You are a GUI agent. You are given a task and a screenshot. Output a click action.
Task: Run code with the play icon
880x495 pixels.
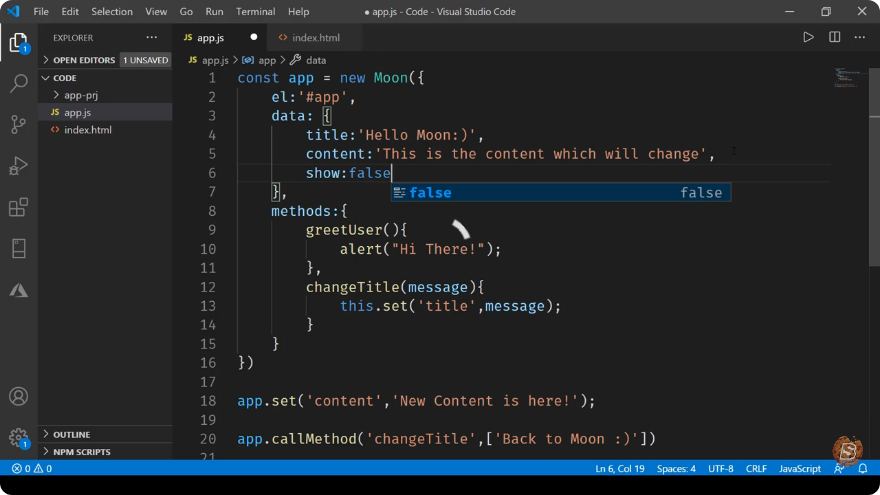[808, 38]
